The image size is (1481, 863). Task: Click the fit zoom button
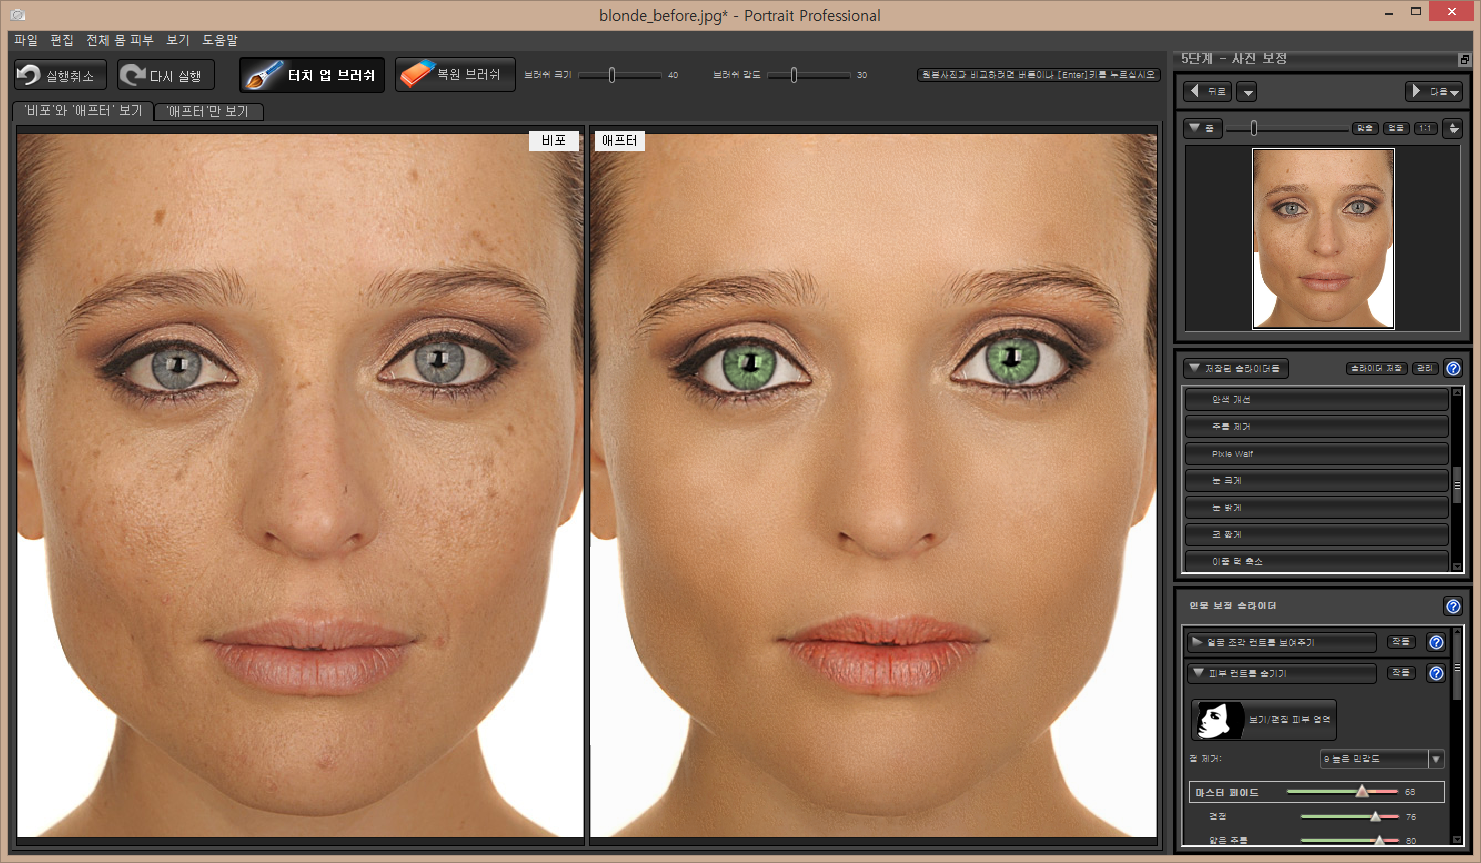tap(1365, 128)
